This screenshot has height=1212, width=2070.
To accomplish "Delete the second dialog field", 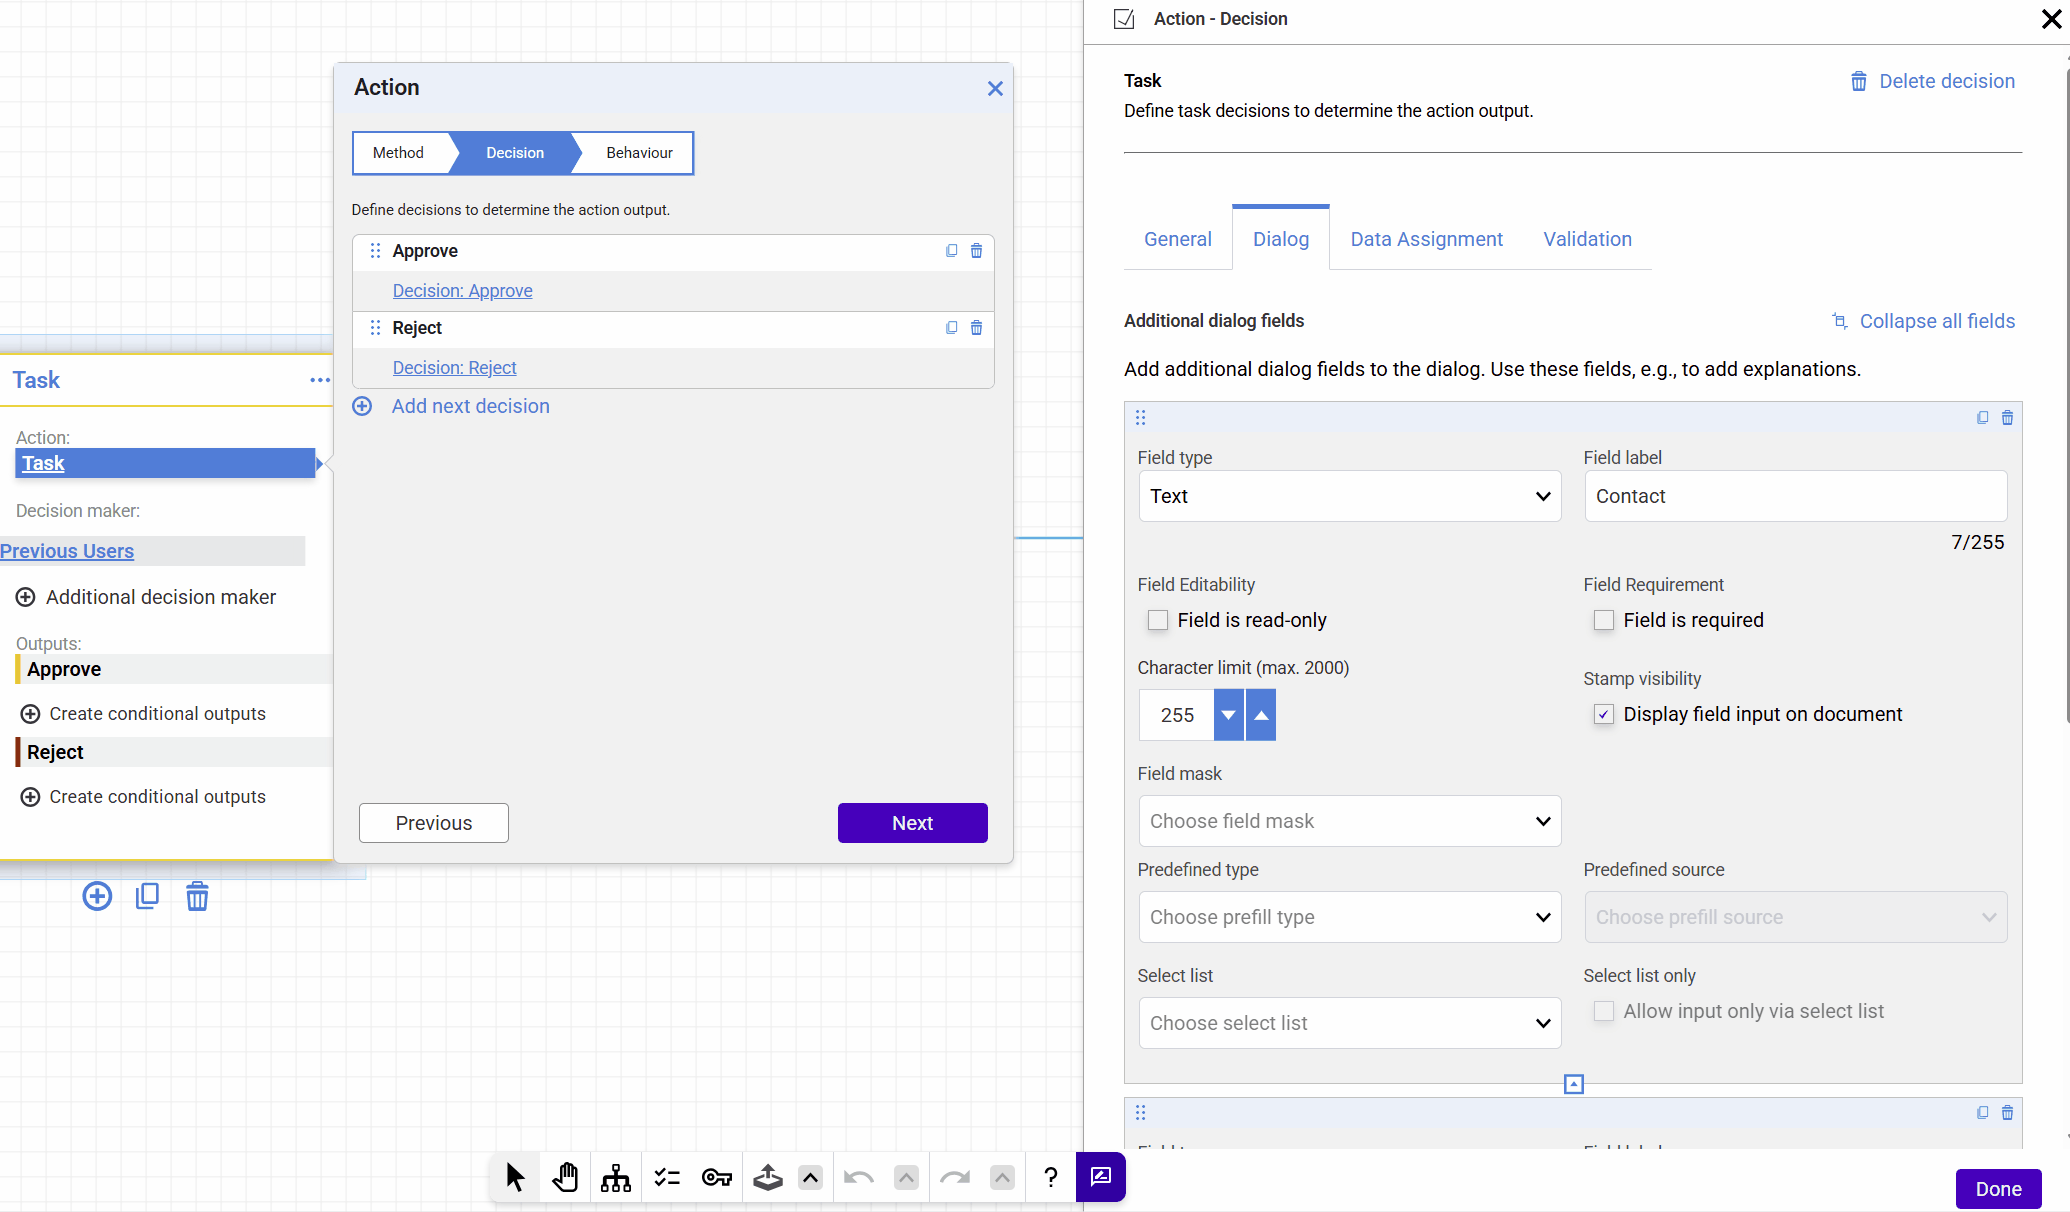I will [2007, 1113].
